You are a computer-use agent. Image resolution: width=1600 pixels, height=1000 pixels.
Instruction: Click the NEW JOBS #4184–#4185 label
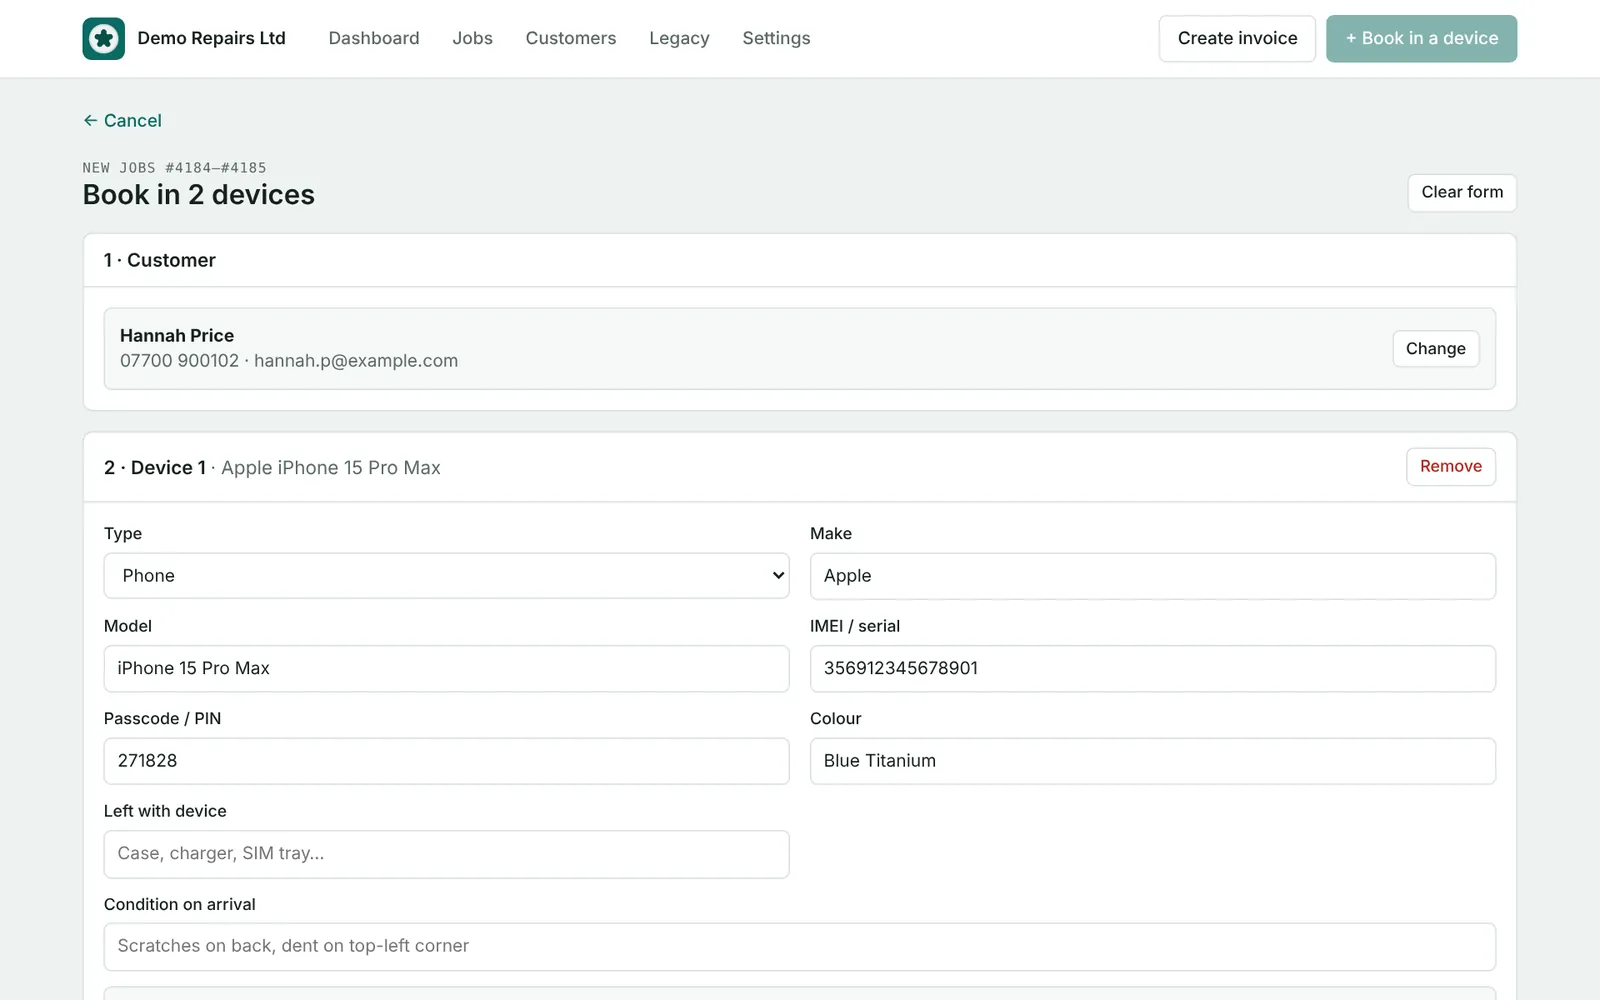pos(175,168)
